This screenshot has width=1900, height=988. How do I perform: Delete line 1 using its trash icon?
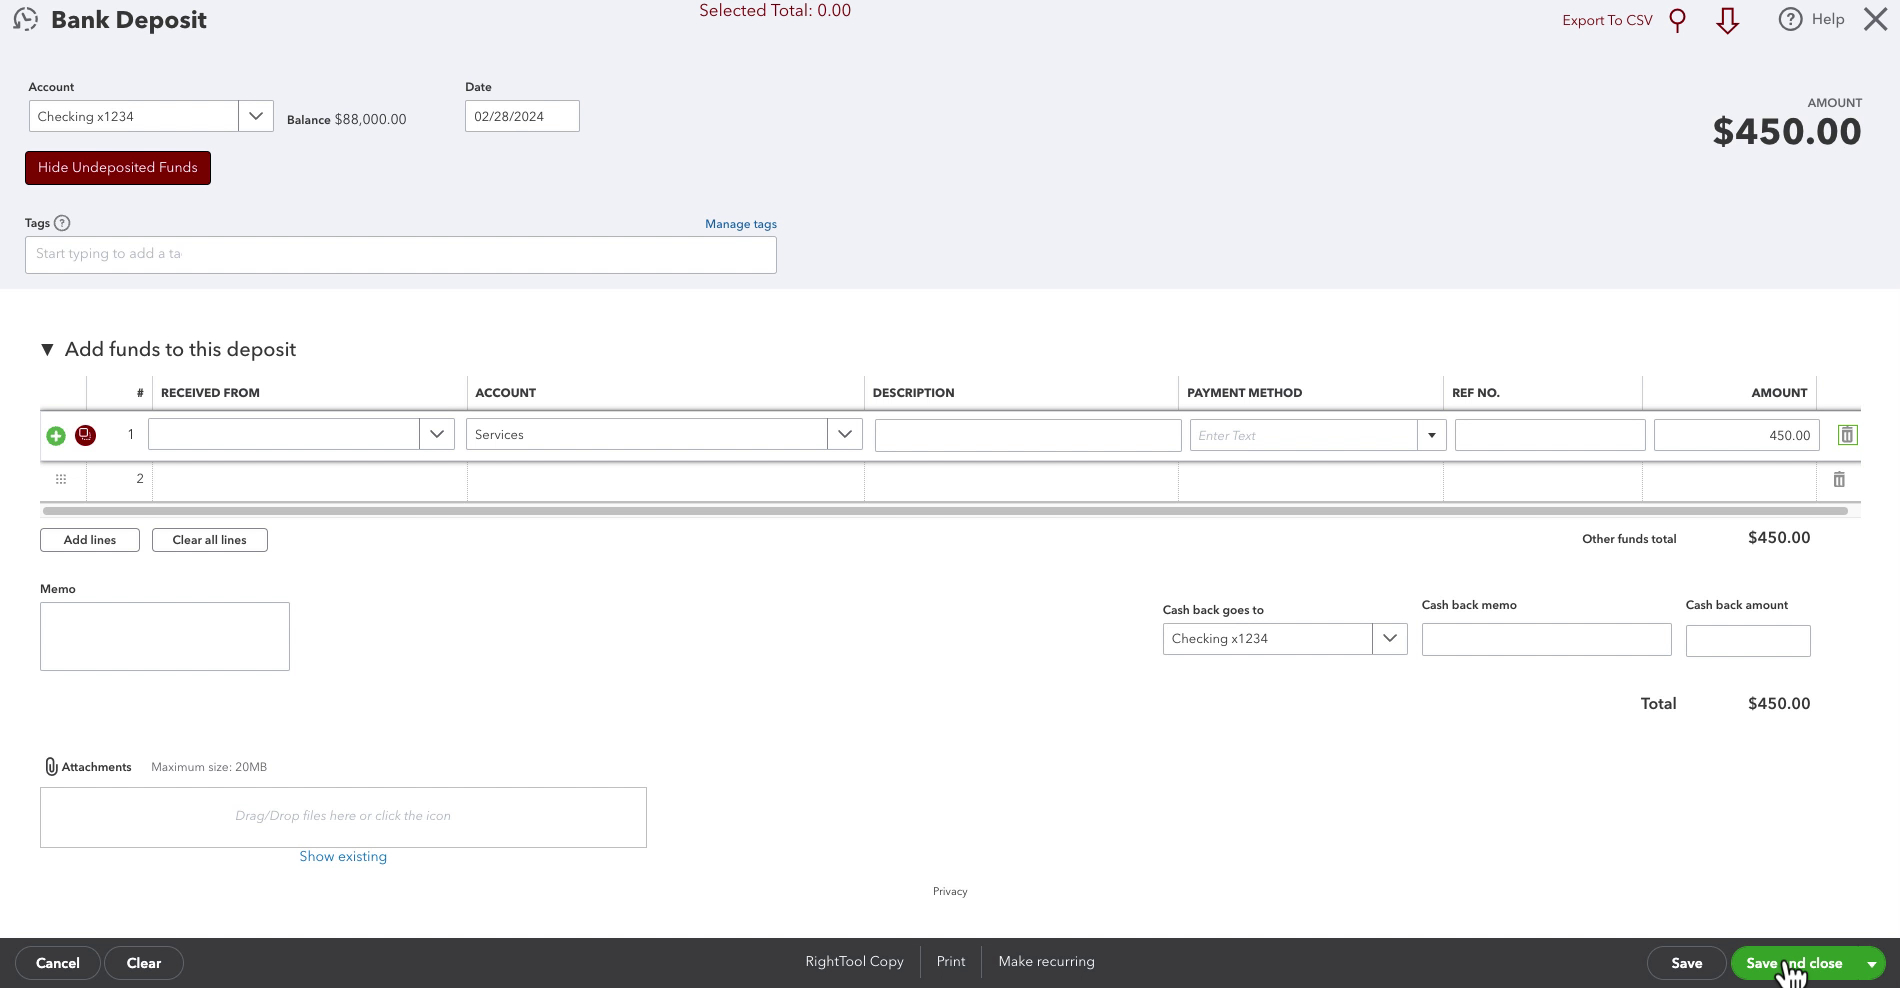tap(1847, 435)
